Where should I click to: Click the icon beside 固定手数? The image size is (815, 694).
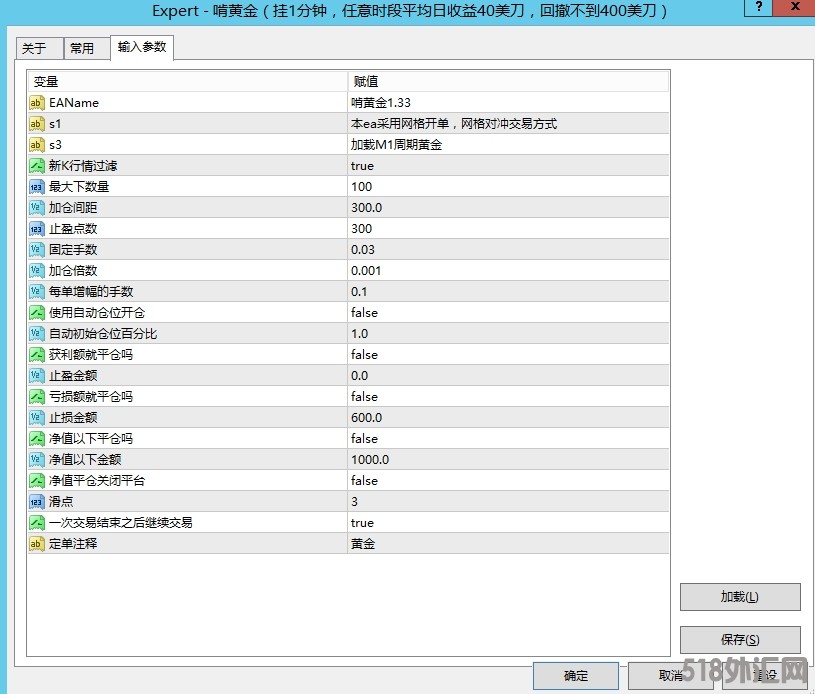tap(37, 250)
